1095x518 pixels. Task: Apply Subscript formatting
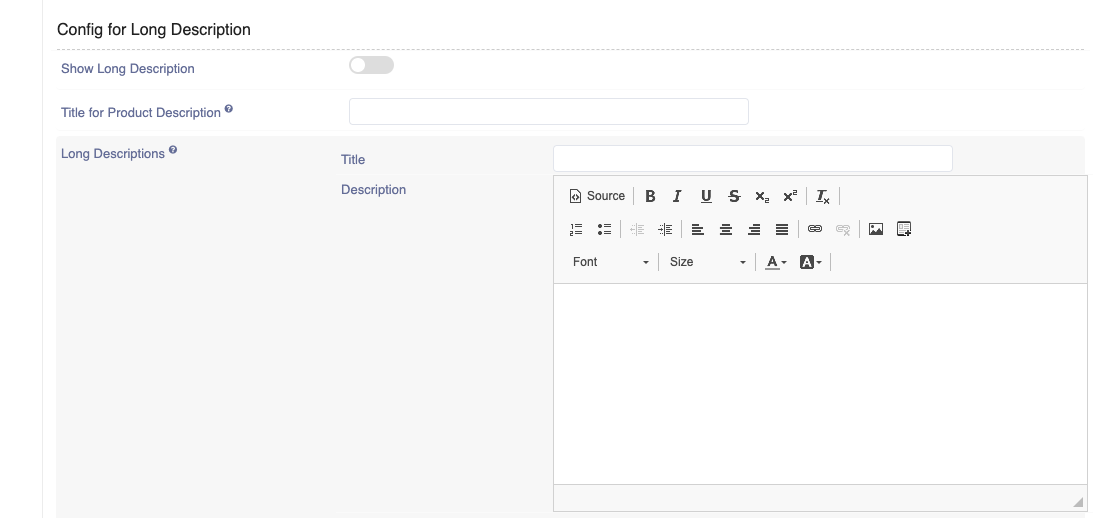(x=762, y=196)
